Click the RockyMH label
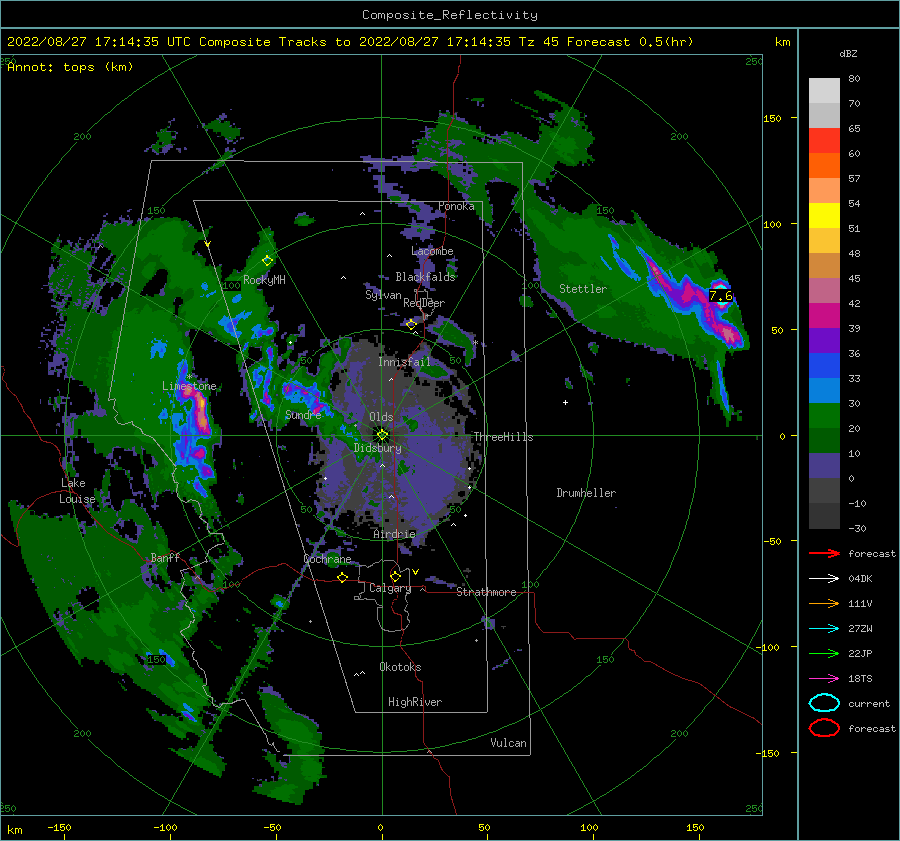Viewport: 900px width, 841px height. coord(264,280)
